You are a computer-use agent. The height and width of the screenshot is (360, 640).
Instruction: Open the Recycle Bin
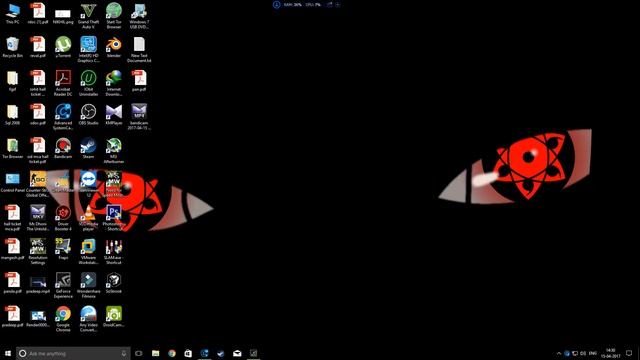[13, 47]
